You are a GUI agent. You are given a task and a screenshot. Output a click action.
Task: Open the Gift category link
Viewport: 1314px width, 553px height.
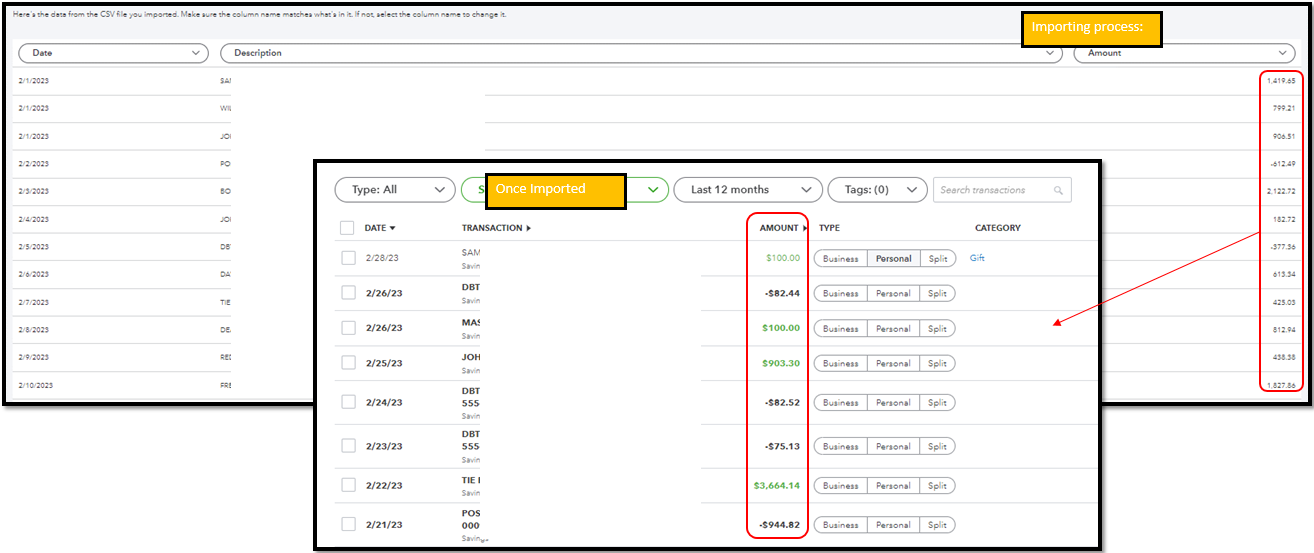(x=977, y=258)
